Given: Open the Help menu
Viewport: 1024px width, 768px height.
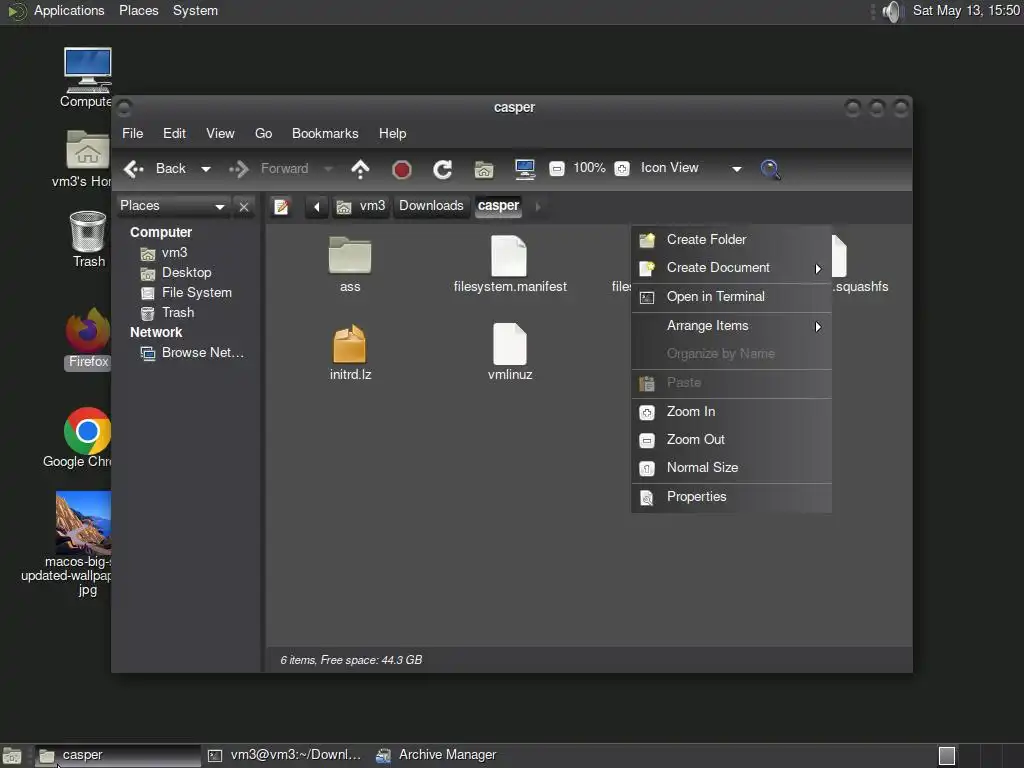Looking at the screenshot, I should 392,134.
